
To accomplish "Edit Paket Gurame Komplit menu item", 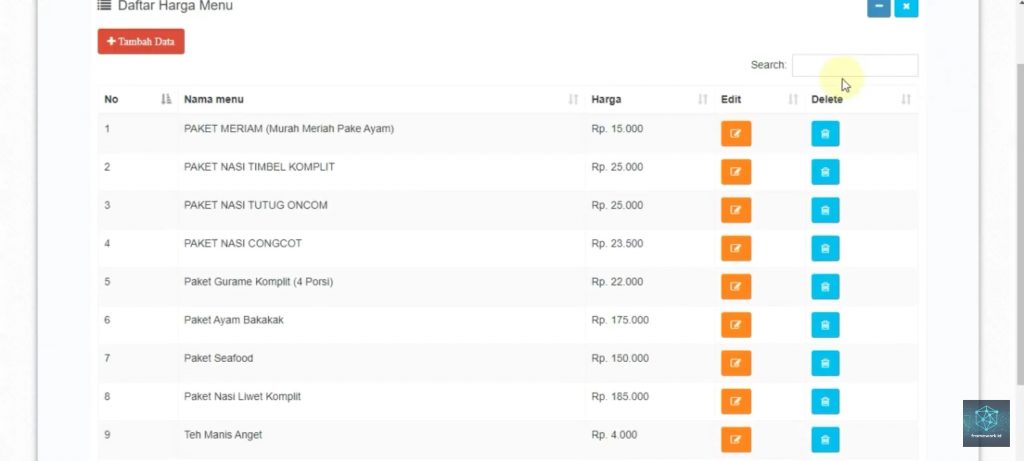I will (x=735, y=287).
